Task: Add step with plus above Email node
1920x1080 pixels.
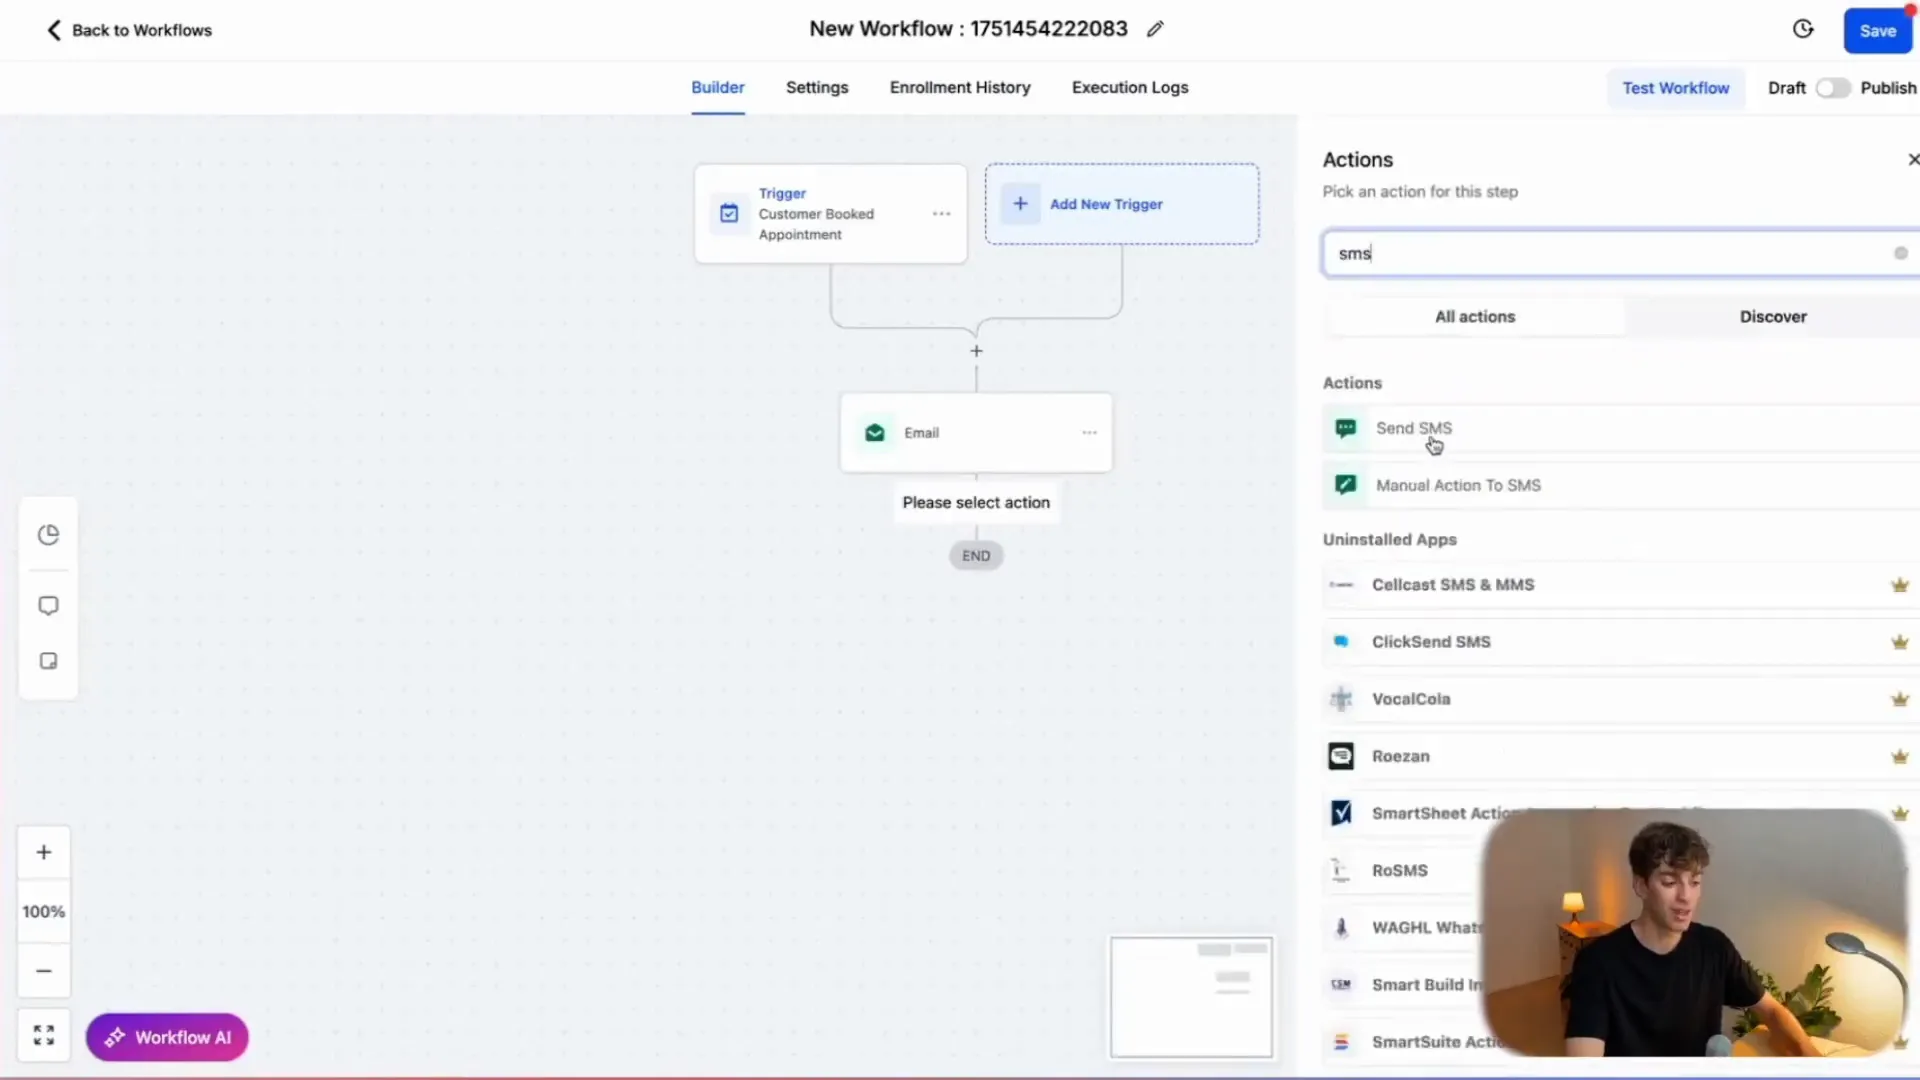Action: 976,351
